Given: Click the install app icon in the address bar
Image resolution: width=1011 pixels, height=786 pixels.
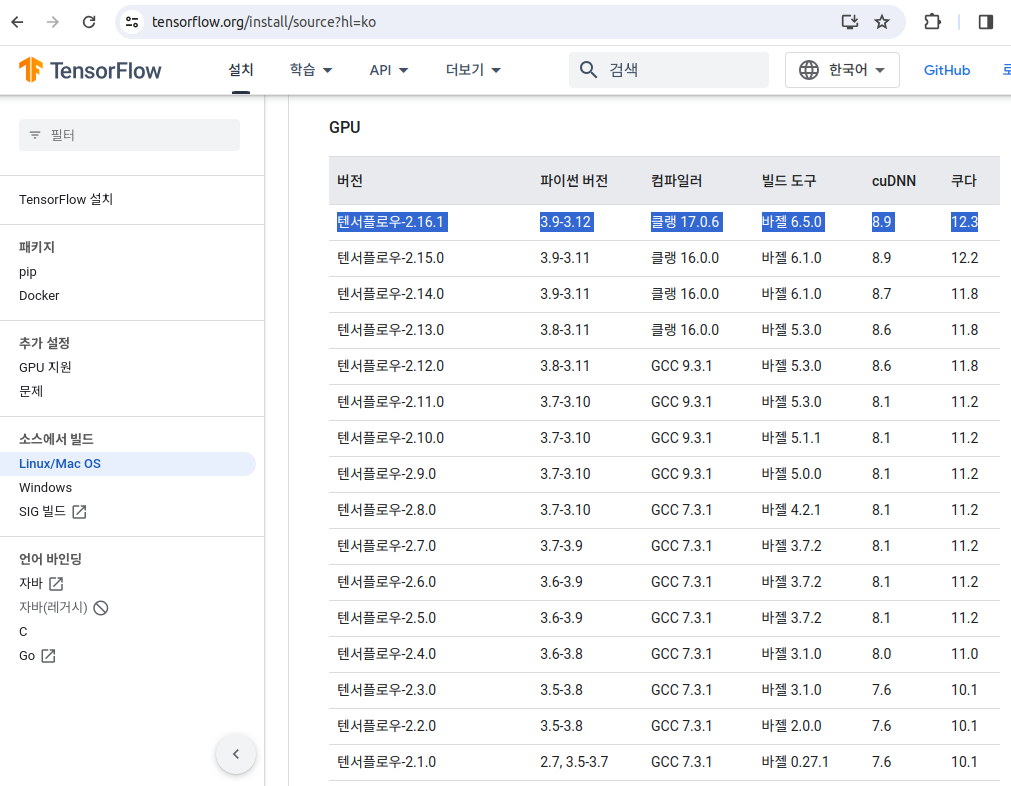Looking at the screenshot, I should pos(850,22).
